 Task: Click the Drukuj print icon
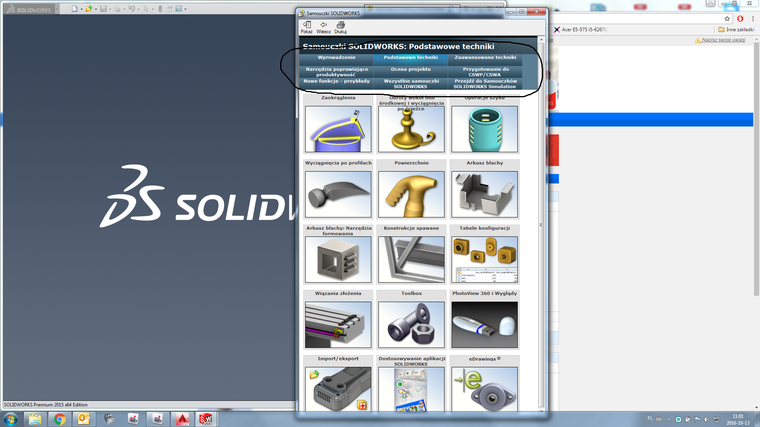(340, 27)
